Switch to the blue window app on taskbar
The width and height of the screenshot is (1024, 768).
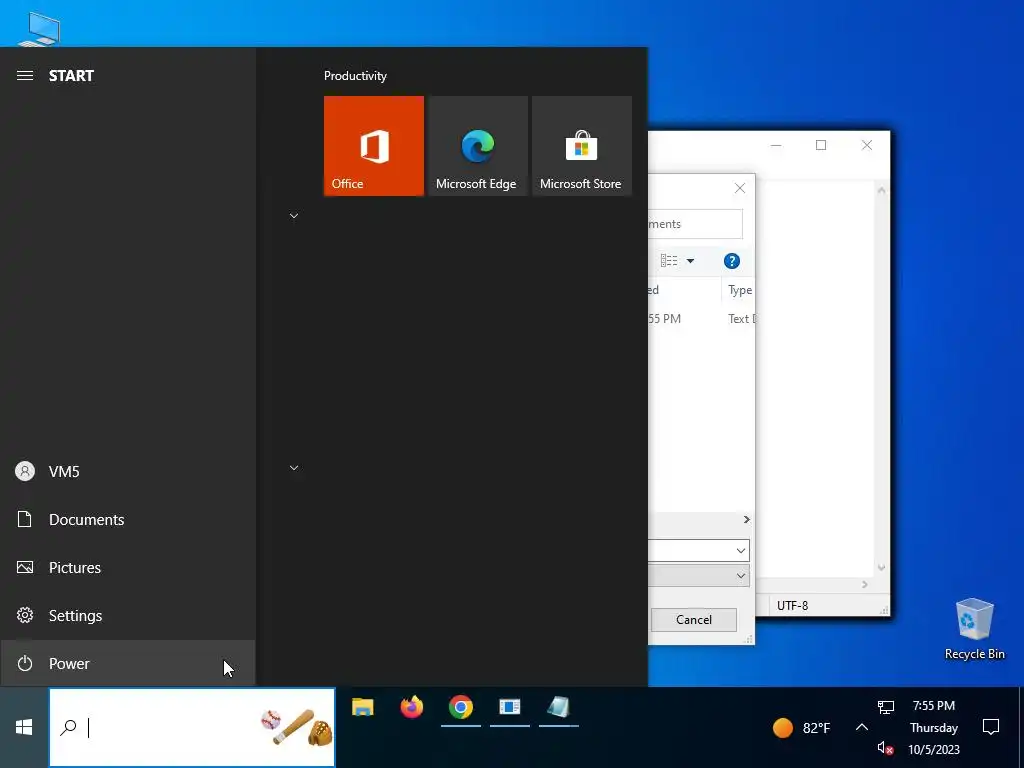[510, 707]
